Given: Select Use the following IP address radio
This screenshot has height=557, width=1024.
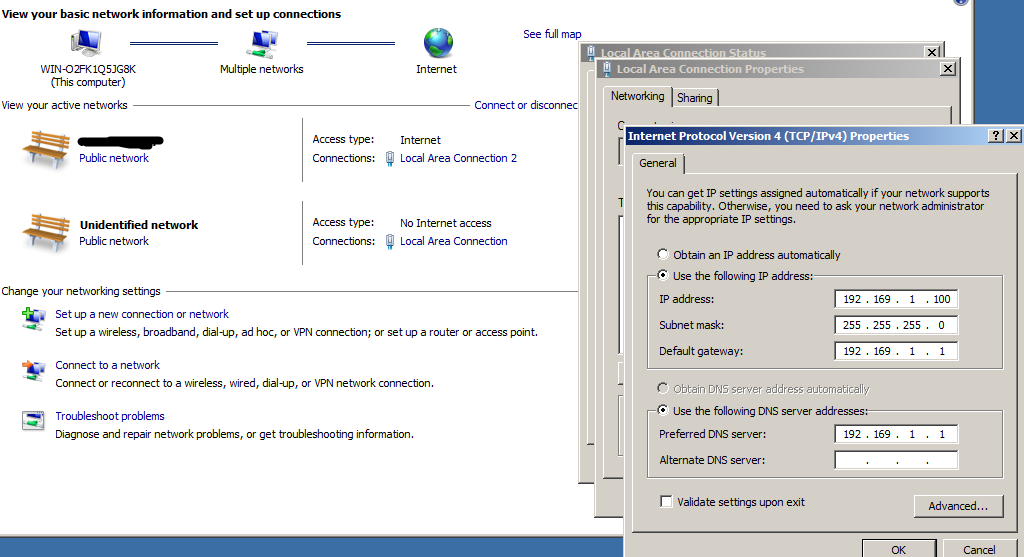Looking at the screenshot, I should pyautogui.click(x=663, y=275).
